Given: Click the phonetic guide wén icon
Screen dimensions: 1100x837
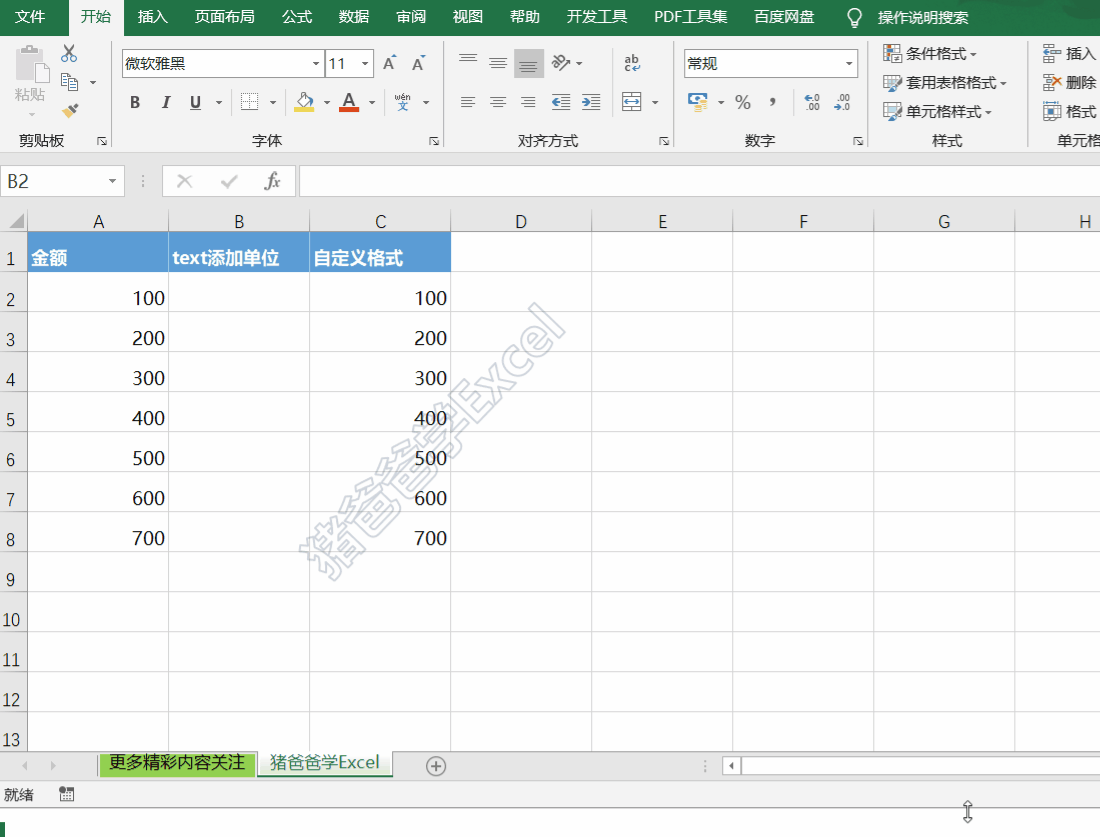Looking at the screenshot, I should tap(403, 102).
